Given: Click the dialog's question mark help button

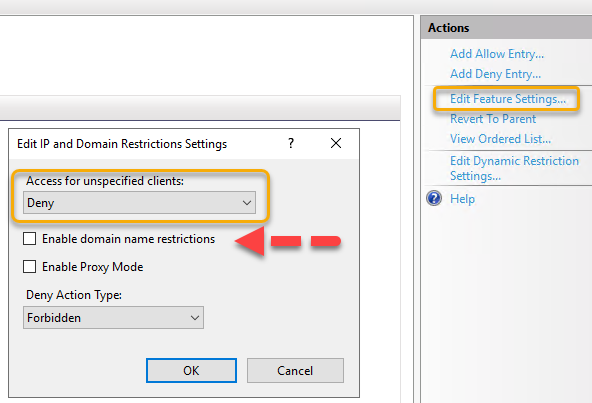Looking at the screenshot, I should pos(291,143).
